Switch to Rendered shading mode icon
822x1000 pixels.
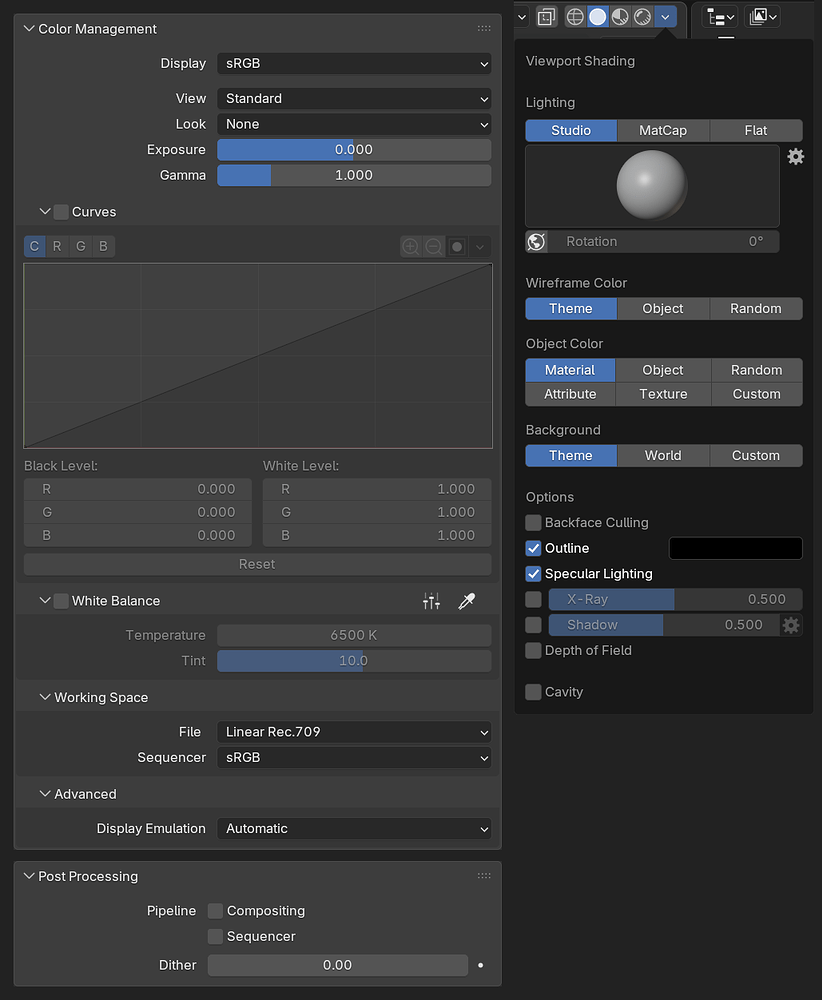click(x=642, y=17)
